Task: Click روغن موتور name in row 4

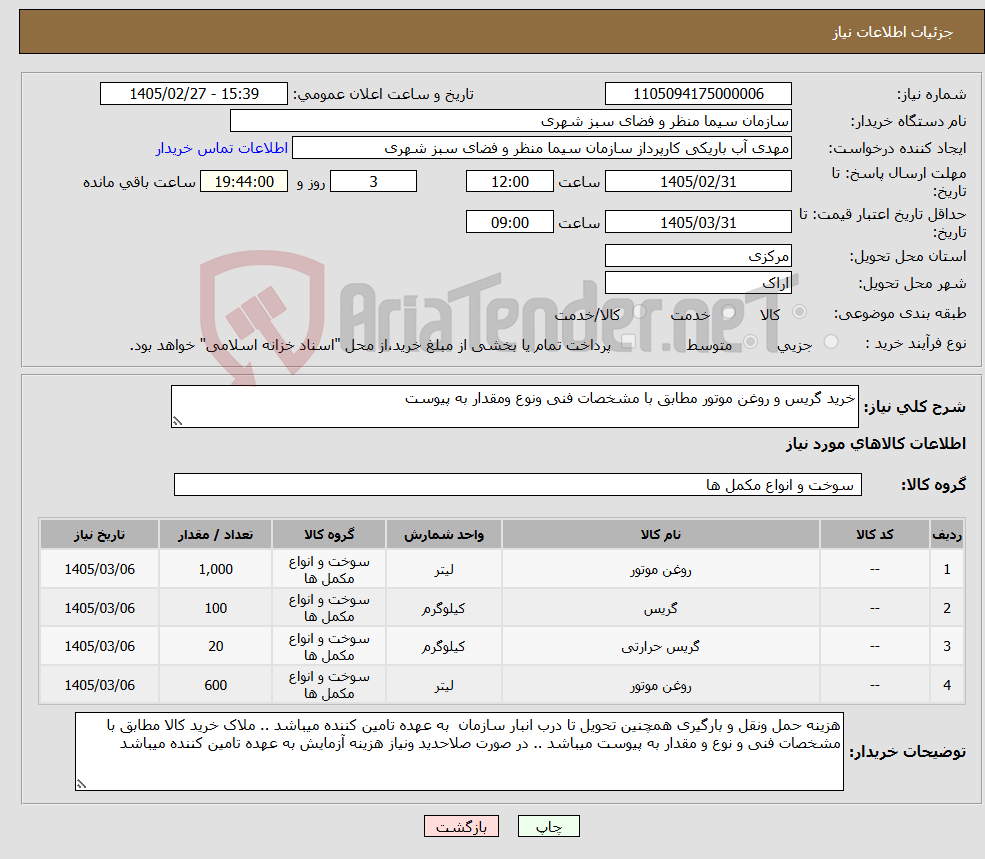Action: (x=661, y=685)
